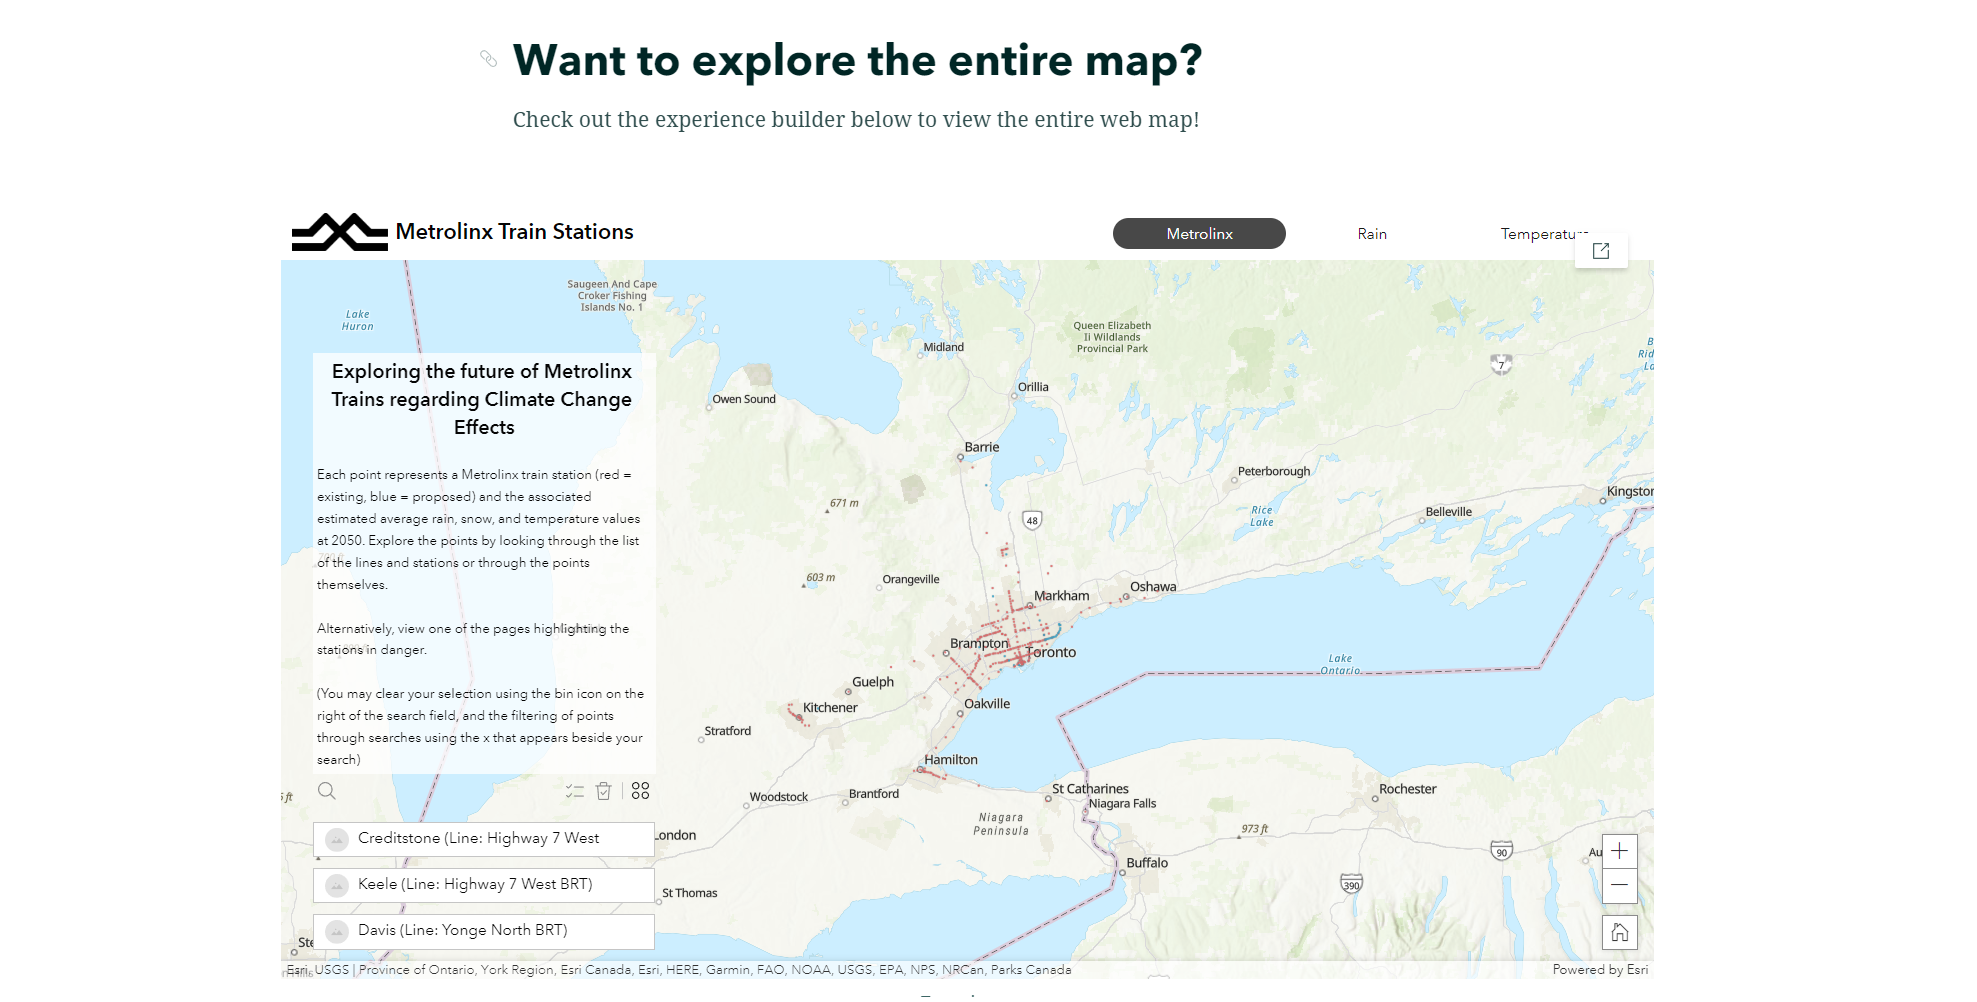Click the Powered by Esri link
Viewport: 1977px width, 1002px height.
tap(1600, 970)
